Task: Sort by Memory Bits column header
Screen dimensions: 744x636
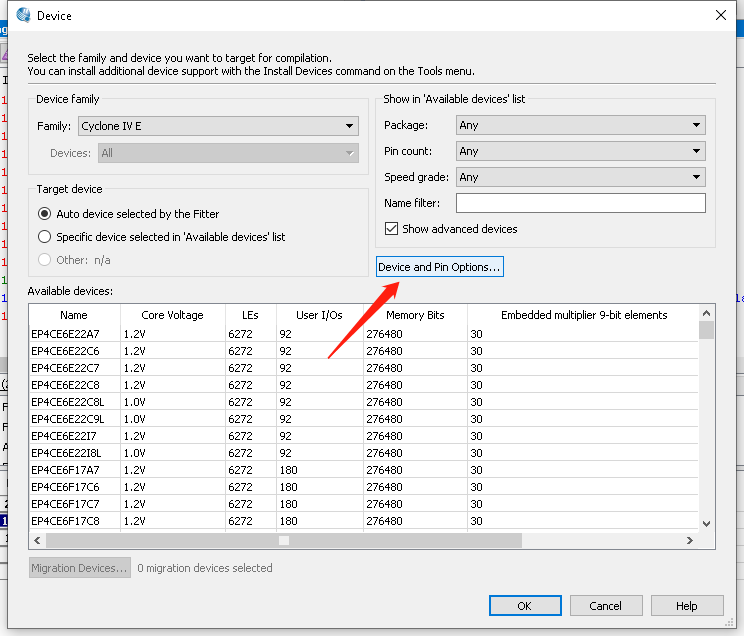Action: coord(415,315)
